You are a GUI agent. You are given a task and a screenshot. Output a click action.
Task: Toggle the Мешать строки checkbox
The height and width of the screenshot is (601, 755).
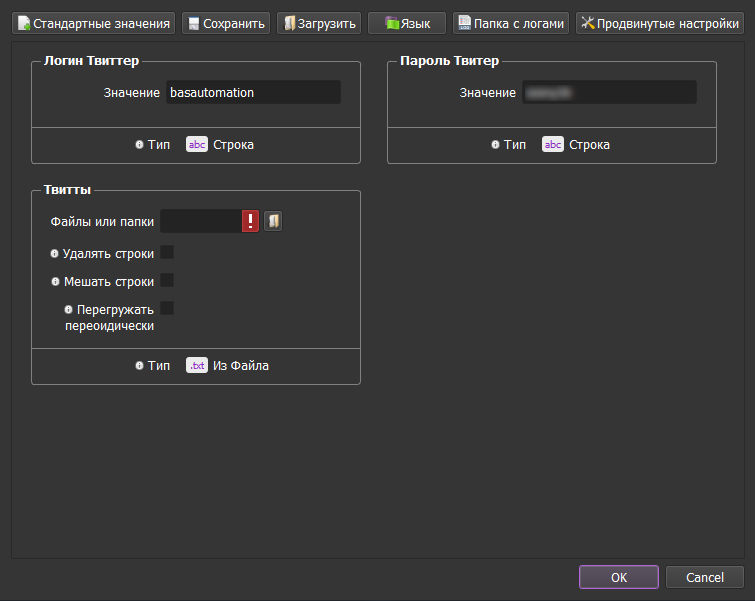pos(167,280)
